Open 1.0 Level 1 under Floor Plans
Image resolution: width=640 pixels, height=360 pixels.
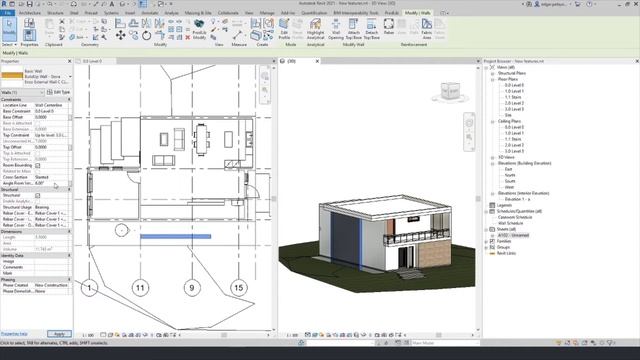point(514,91)
